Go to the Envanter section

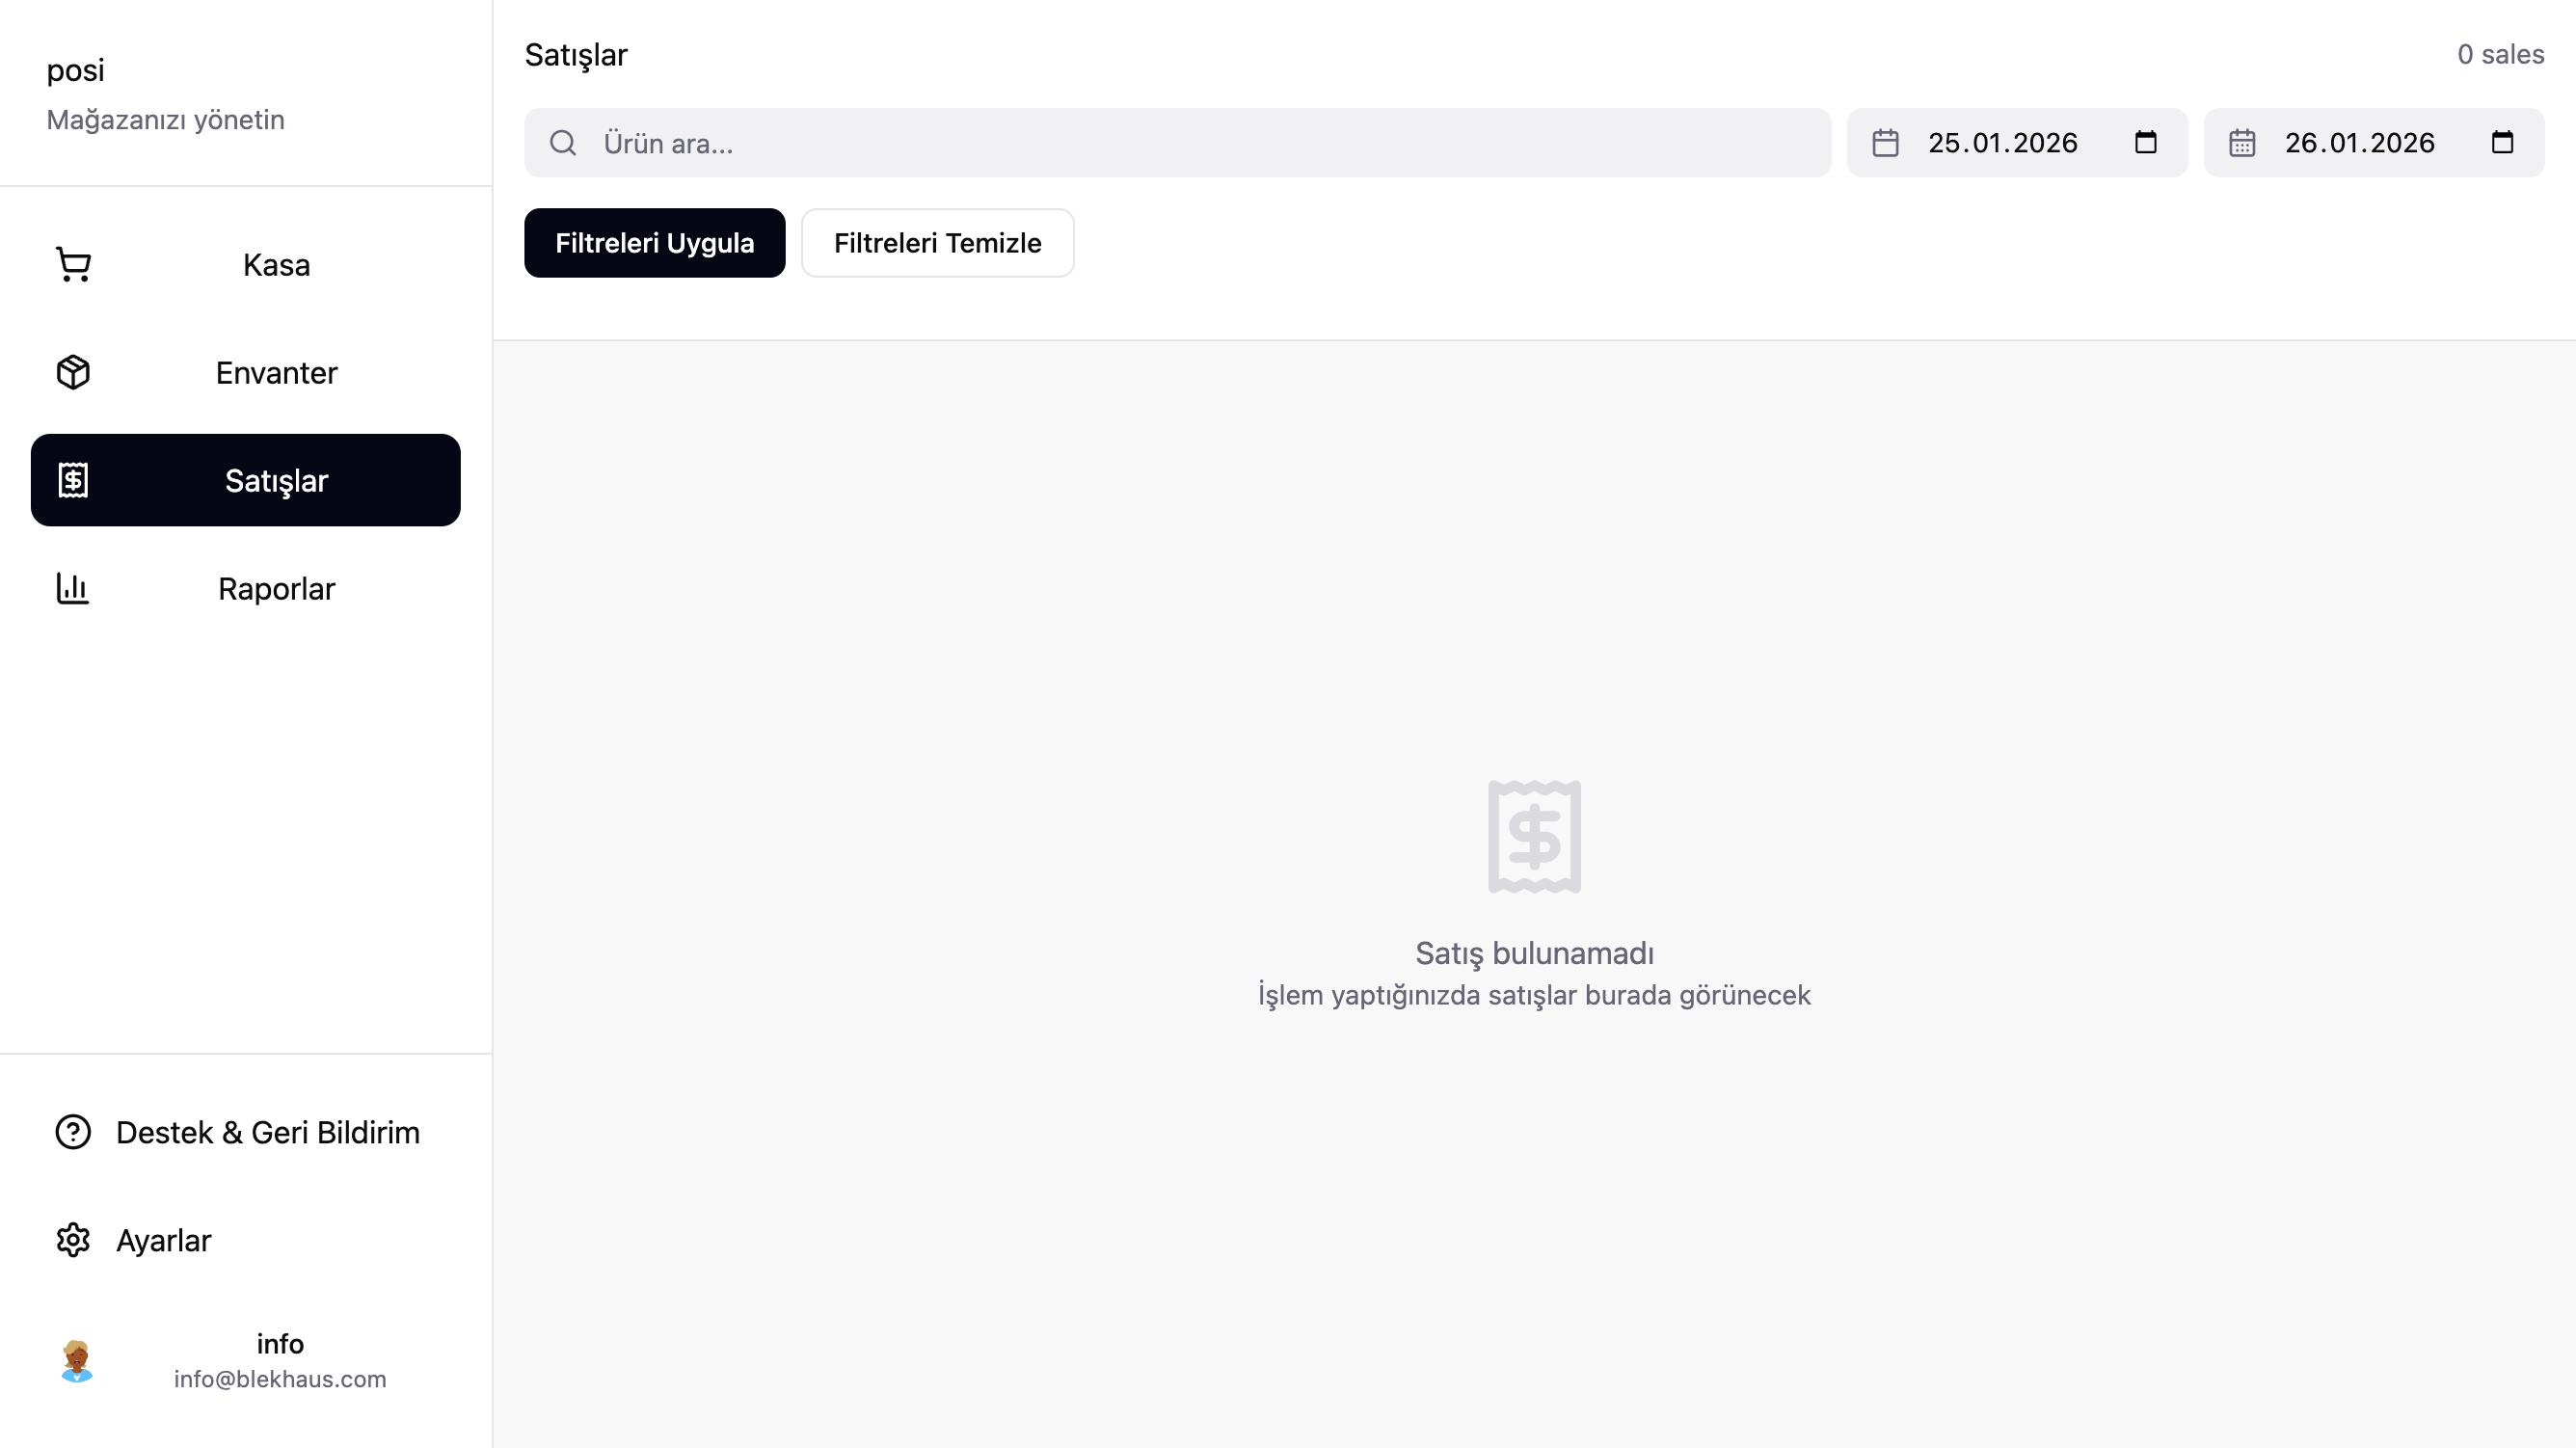(x=276, y=373)
